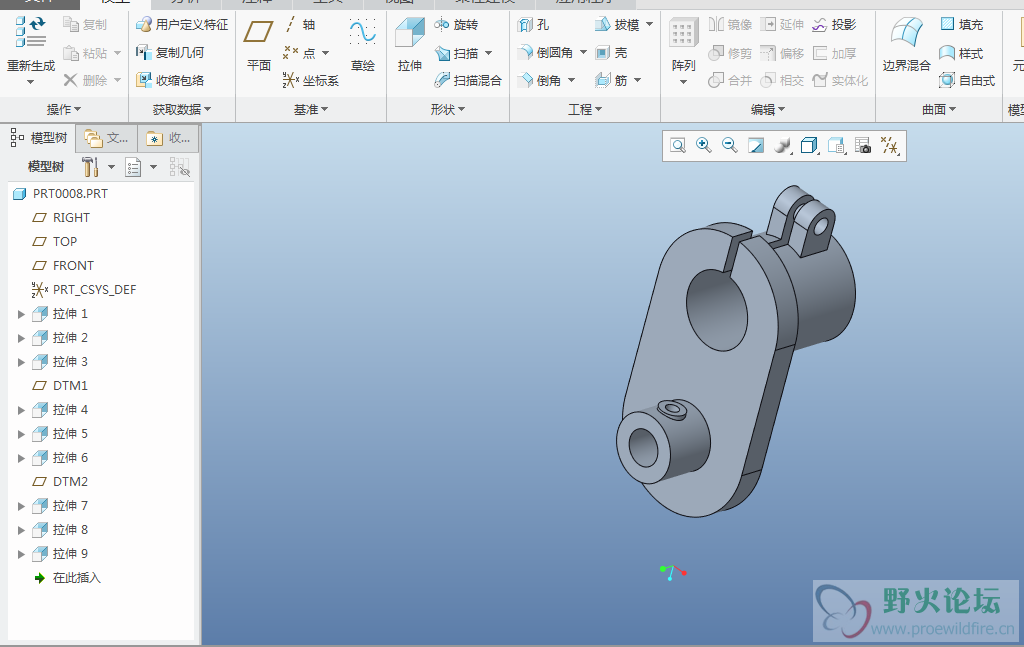Click the 旋转 (Revolve) tool
1024x647 pixels.
tap(456, 25)
